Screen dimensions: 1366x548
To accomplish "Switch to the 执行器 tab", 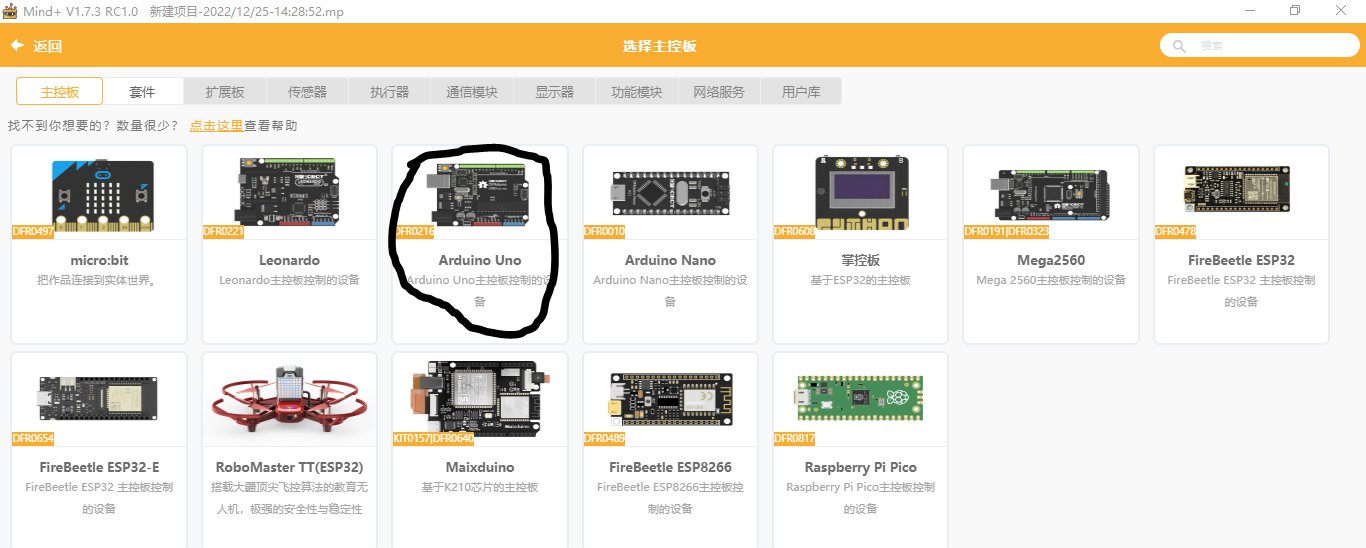I will 390,92.
